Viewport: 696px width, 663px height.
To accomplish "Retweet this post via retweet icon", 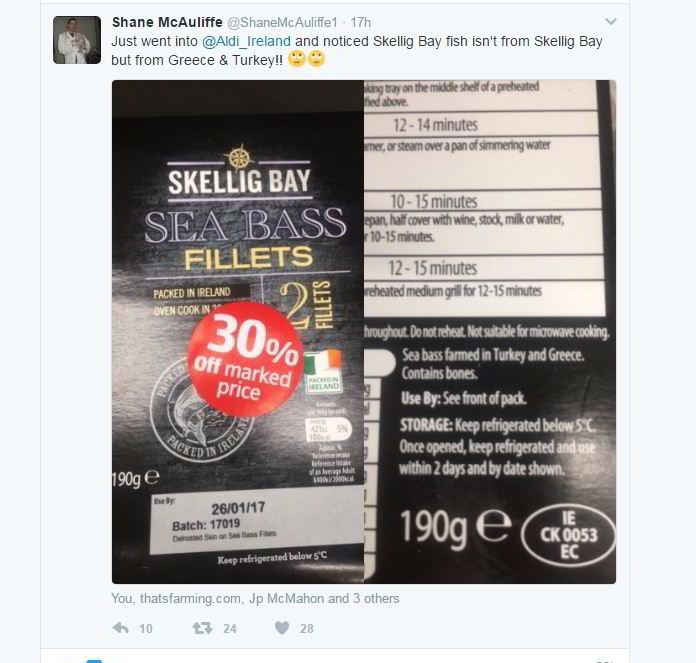I will [x=202, y=627].
